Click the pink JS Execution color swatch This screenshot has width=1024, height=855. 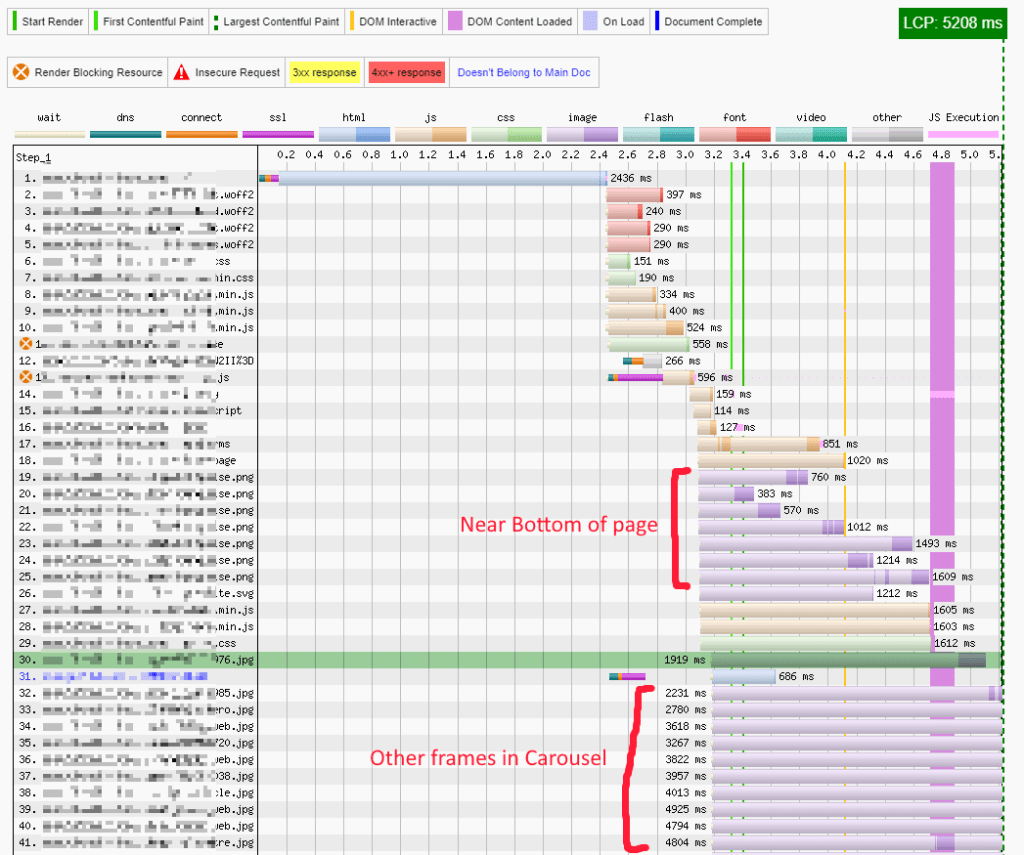(x=963, y=135)
